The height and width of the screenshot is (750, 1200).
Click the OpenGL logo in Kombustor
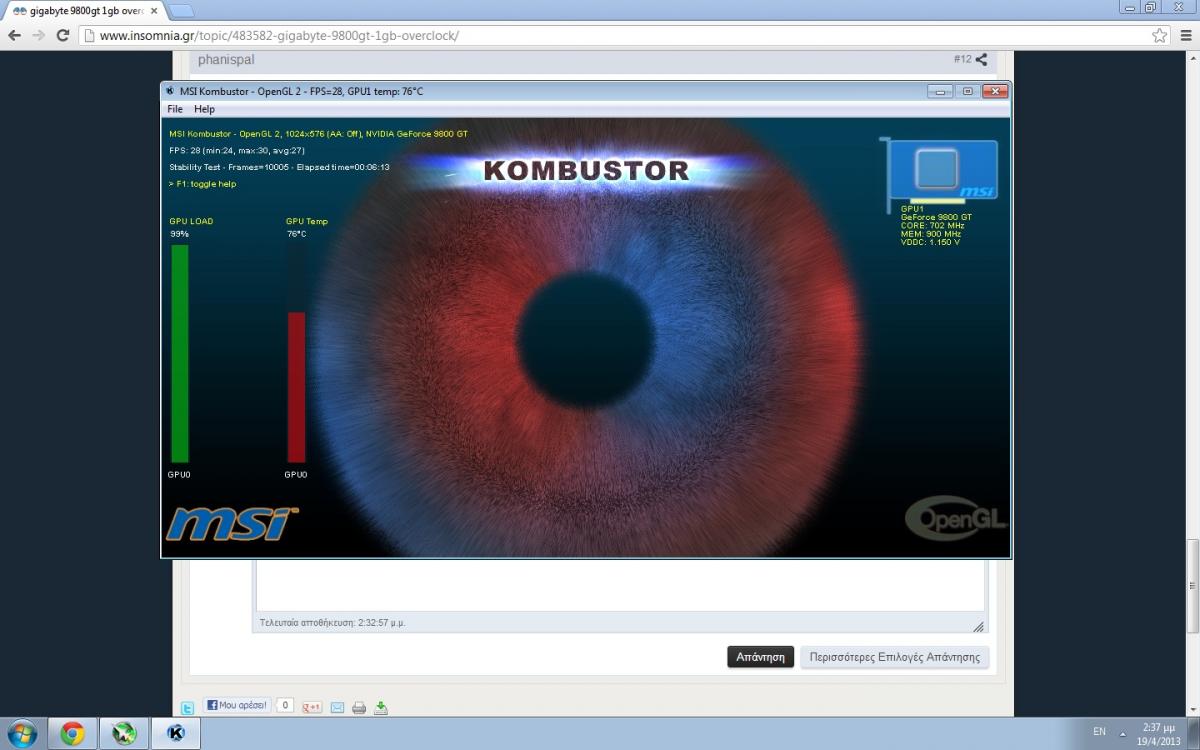(x=955, y=517)
